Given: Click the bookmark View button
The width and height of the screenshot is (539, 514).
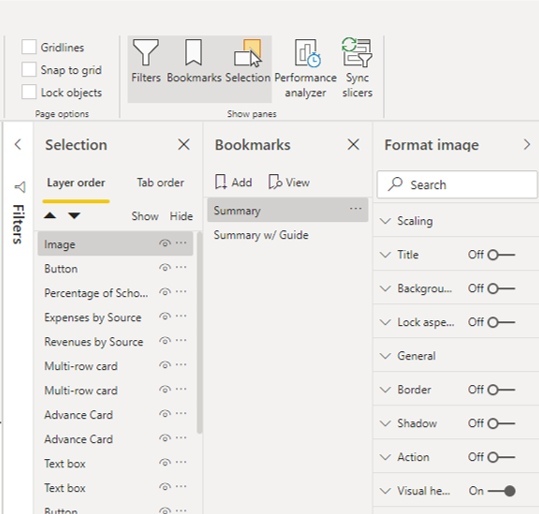Looking at the screenshot, I should 289,182.
